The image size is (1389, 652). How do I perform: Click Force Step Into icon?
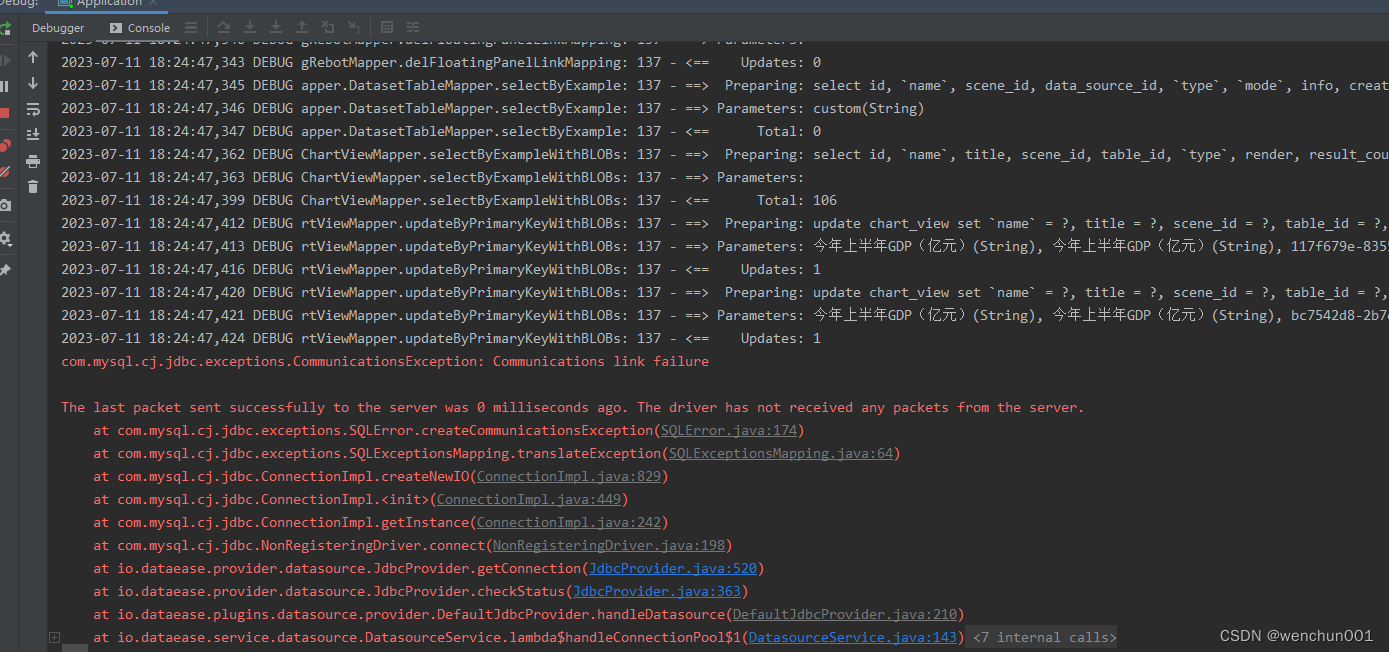pos(275,28)
